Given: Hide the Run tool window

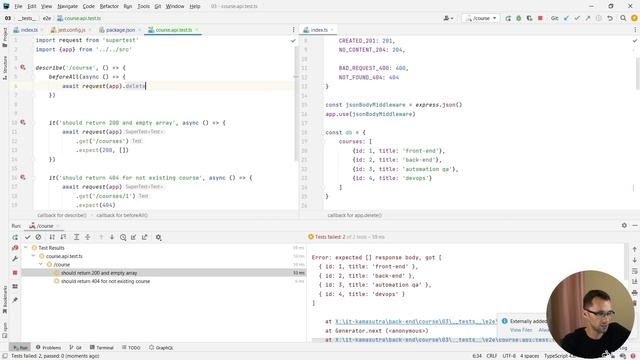Looking at the screenshot, I should click(635, 225).
